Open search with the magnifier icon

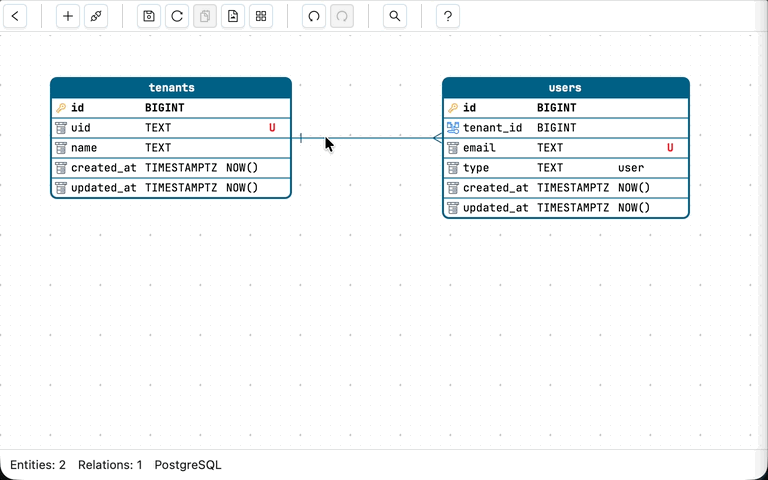click(x=395, y=16)
